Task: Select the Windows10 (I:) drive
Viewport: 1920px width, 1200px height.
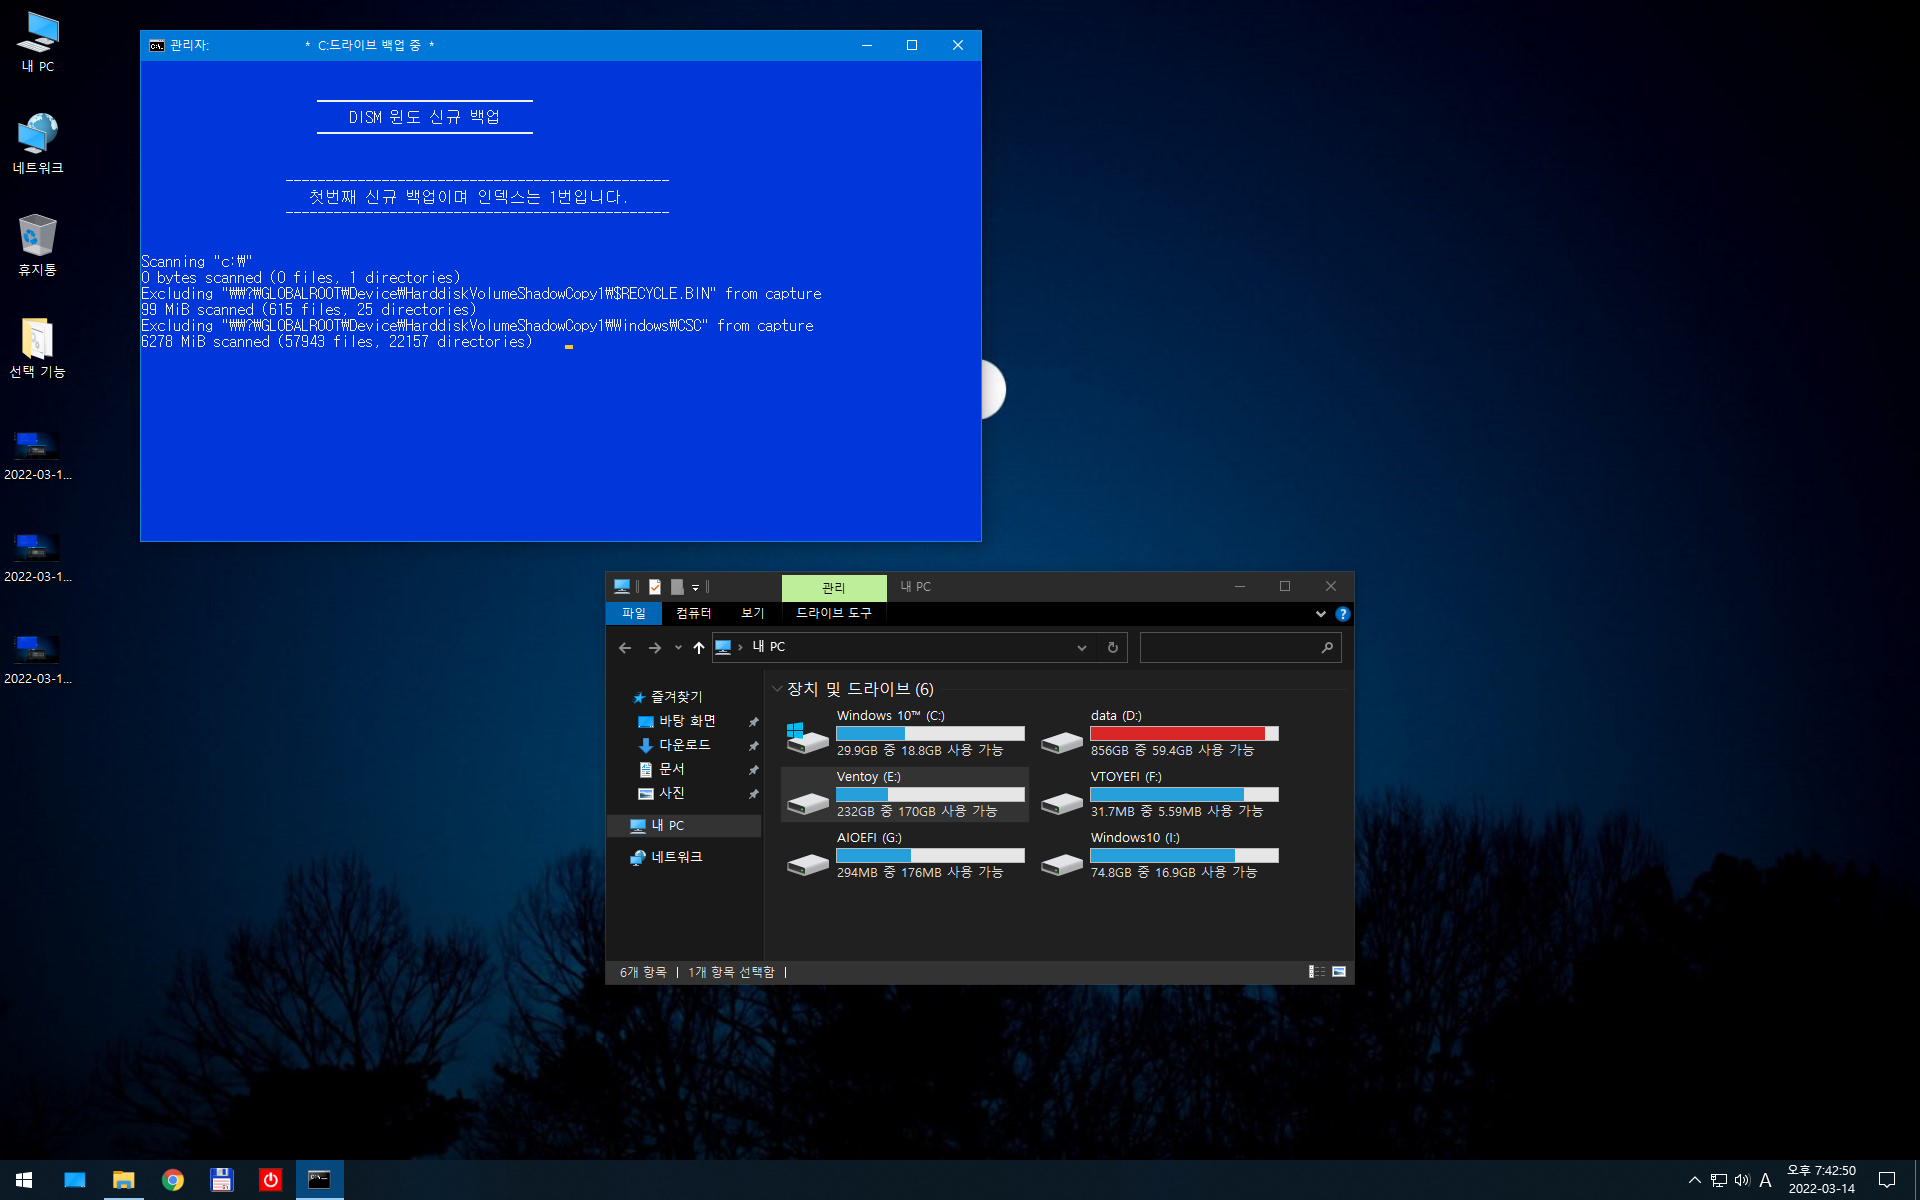Action: pyautogui.click(x=1160, y=855)
